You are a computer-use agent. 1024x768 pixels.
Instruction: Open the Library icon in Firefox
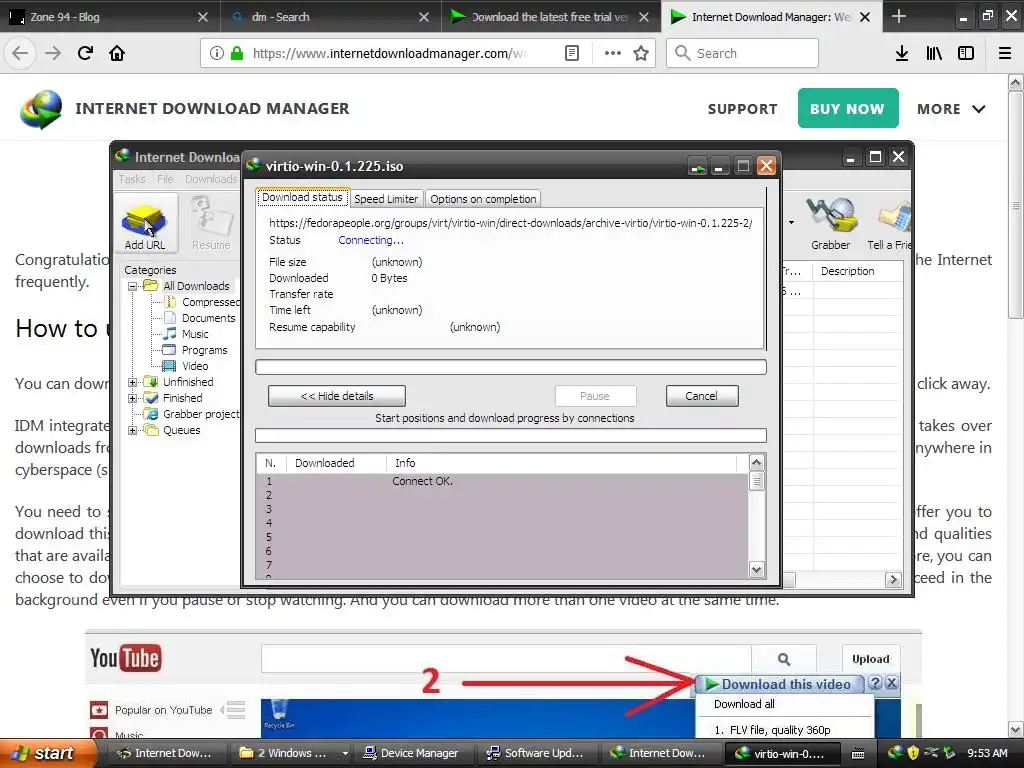pyautogui.click(x=934, y=53)
